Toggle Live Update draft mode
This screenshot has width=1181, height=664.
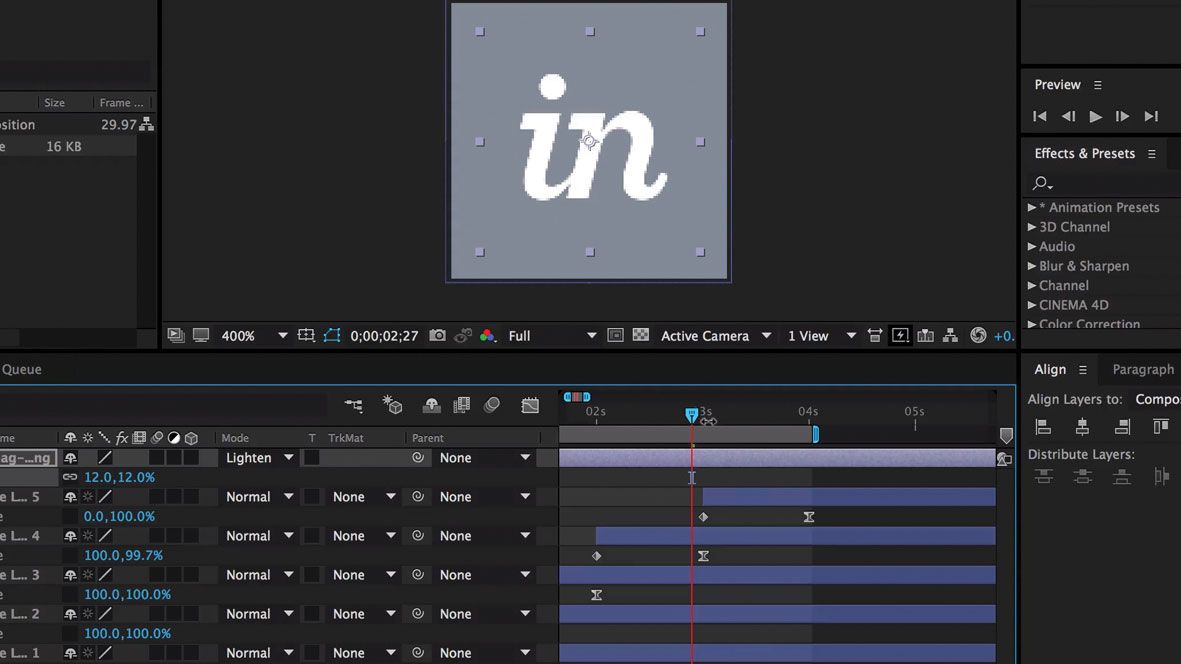pyautogui.click(x=392, y=405)
